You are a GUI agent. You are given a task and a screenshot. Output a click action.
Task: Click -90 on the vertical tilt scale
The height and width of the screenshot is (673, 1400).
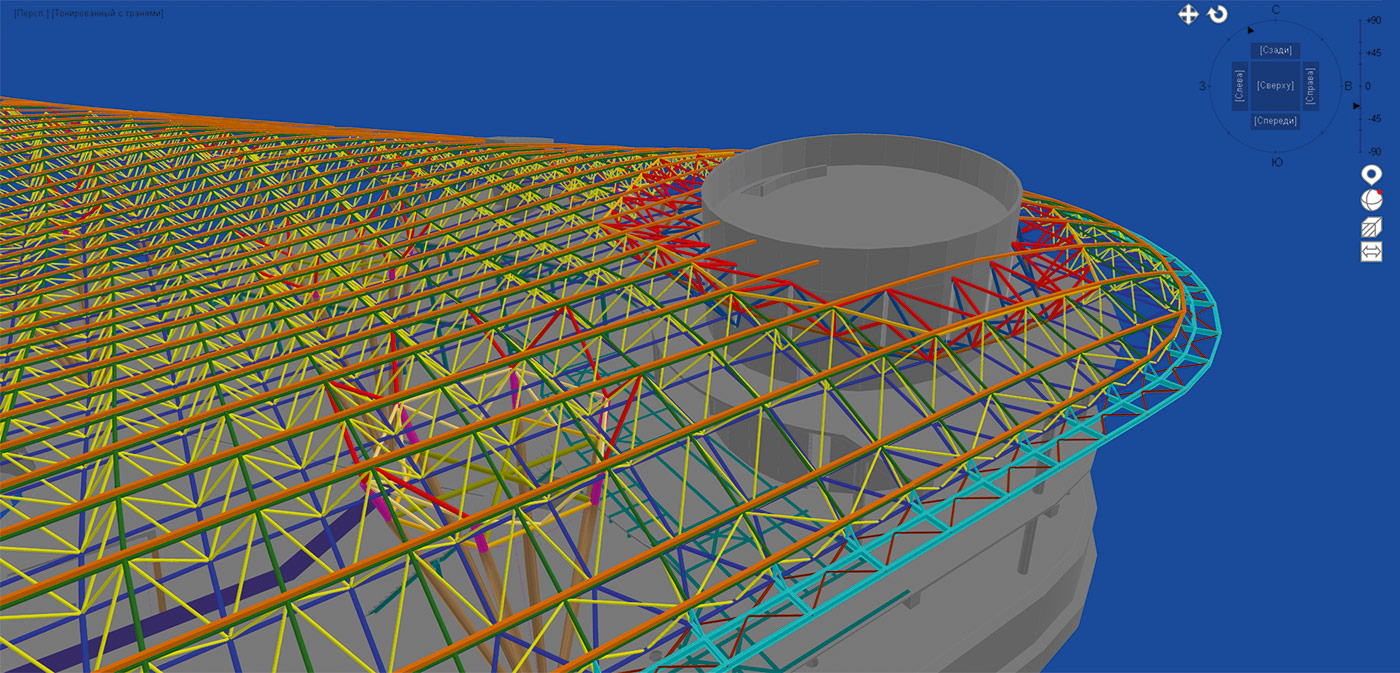(x=1374, y=151)
